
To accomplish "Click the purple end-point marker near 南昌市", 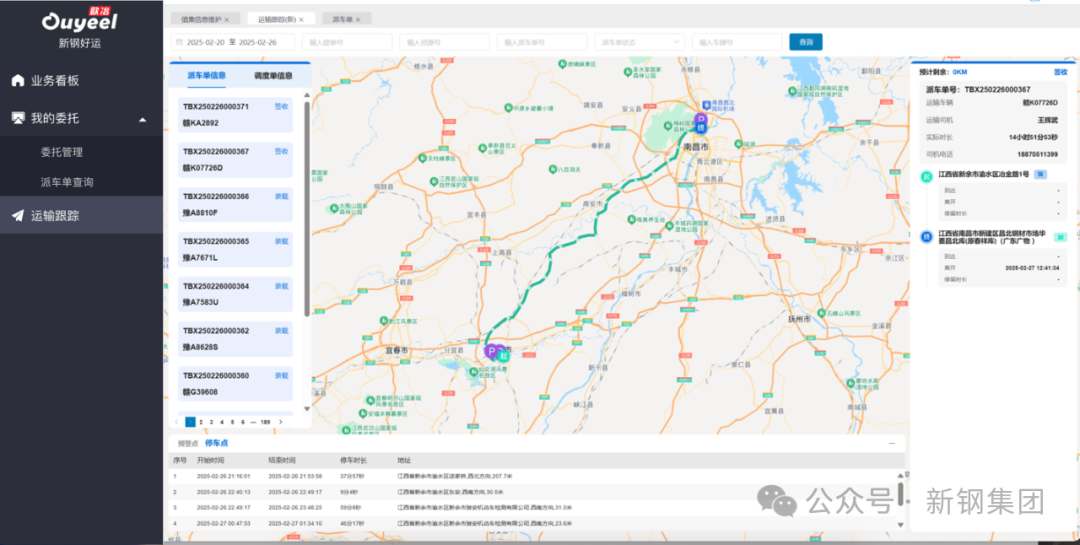I will 701,127.
